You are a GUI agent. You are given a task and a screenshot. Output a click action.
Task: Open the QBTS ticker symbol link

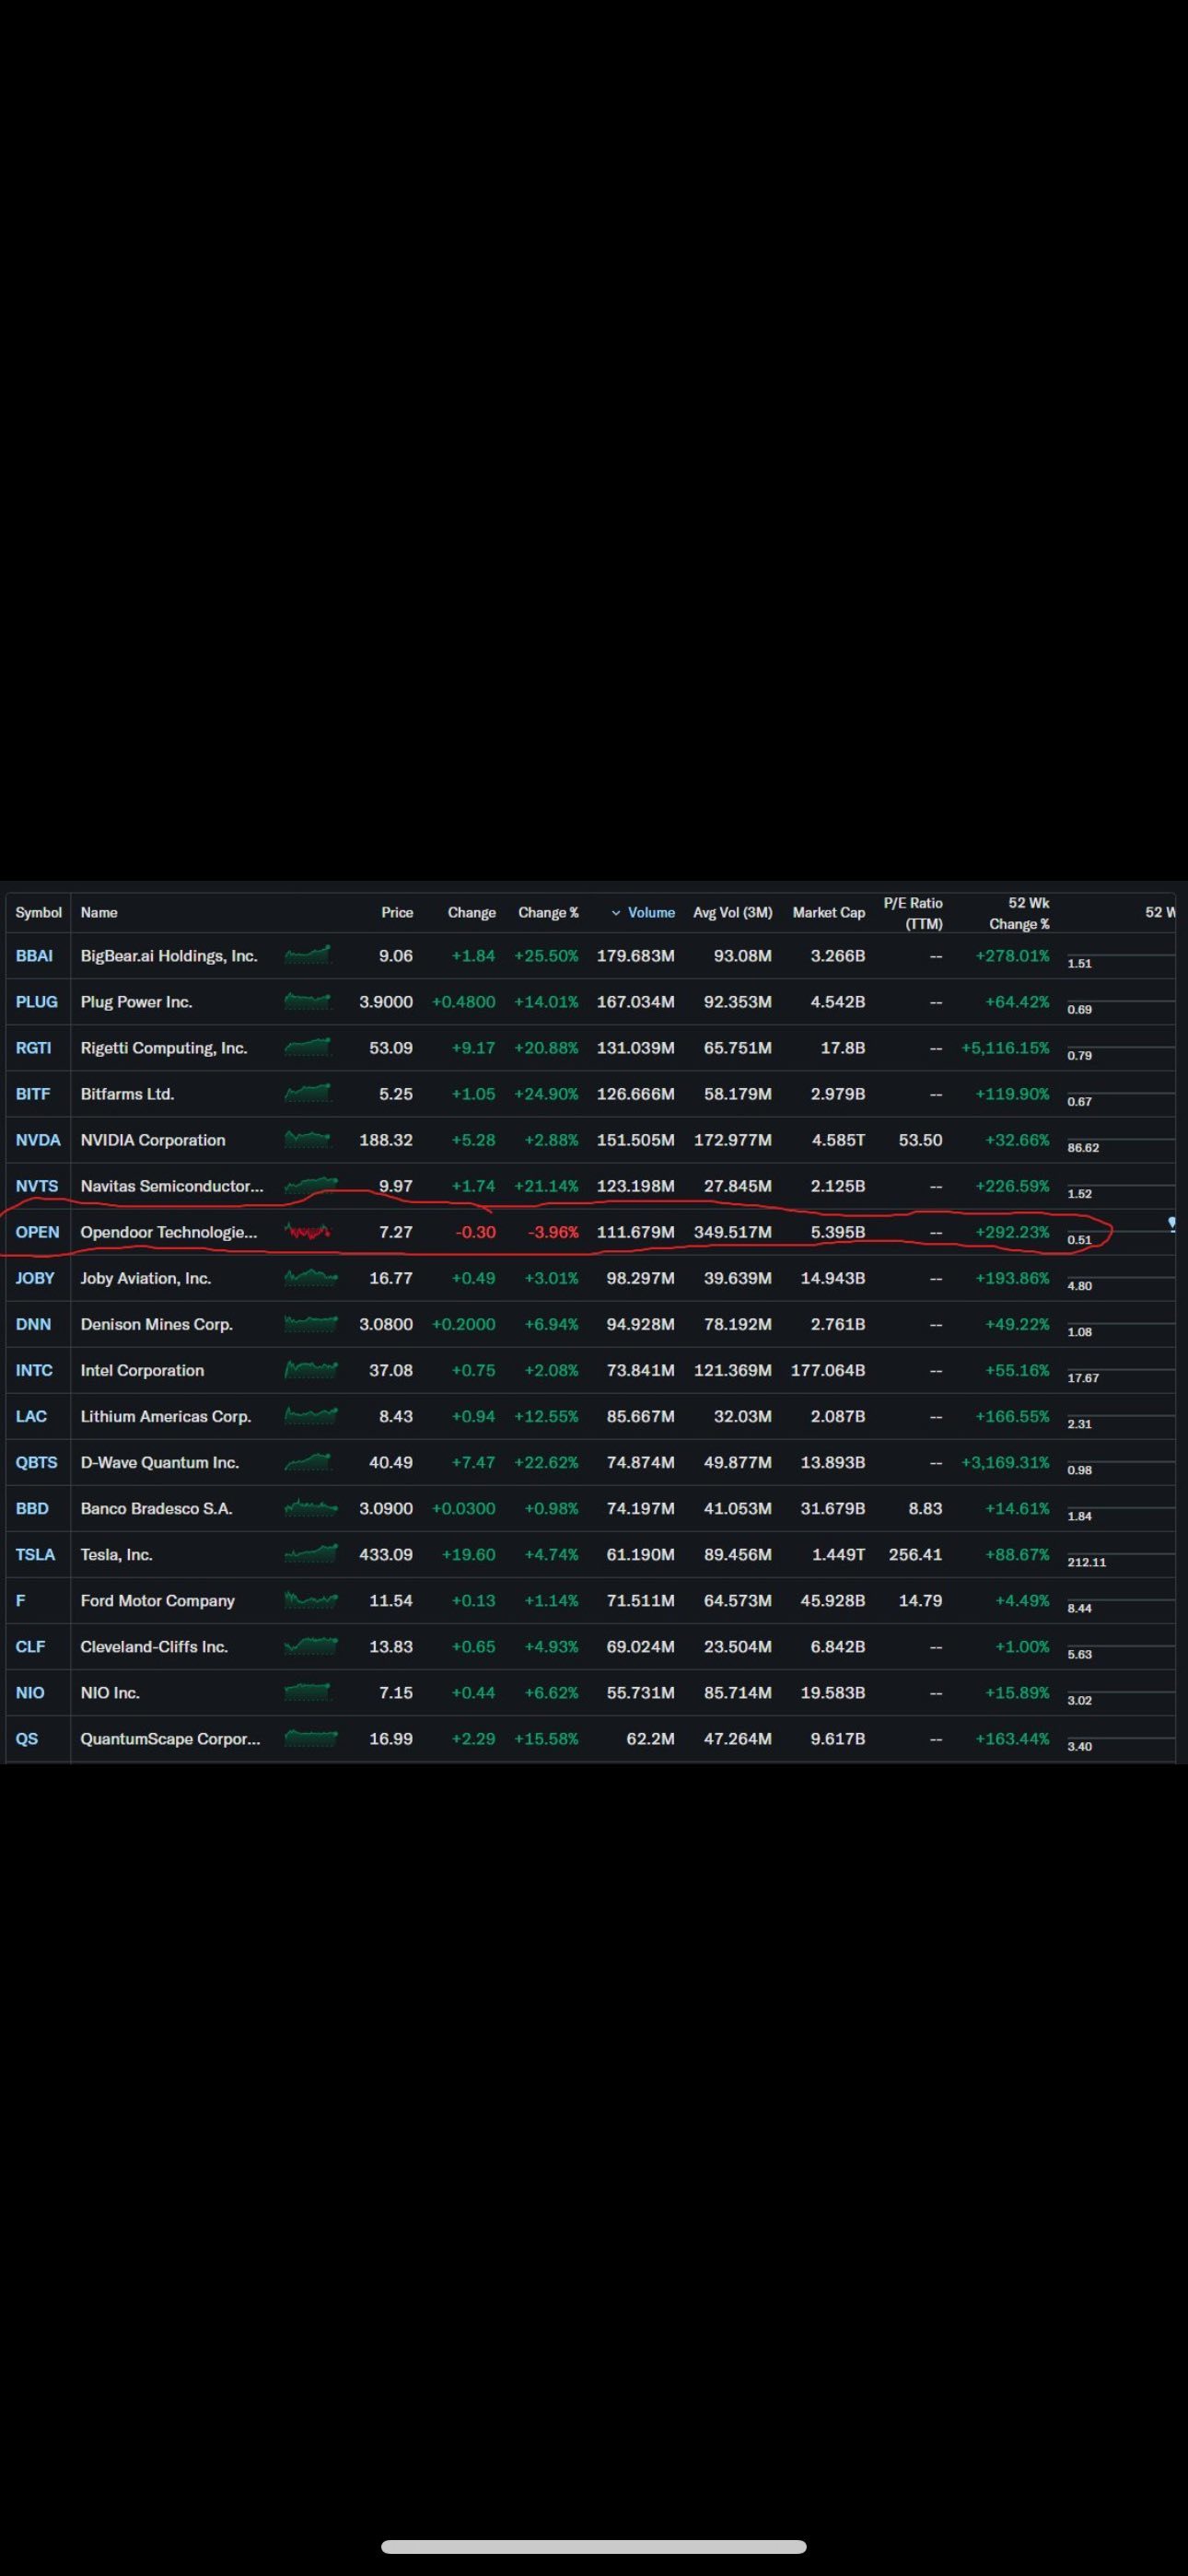tap(36, 1462)
